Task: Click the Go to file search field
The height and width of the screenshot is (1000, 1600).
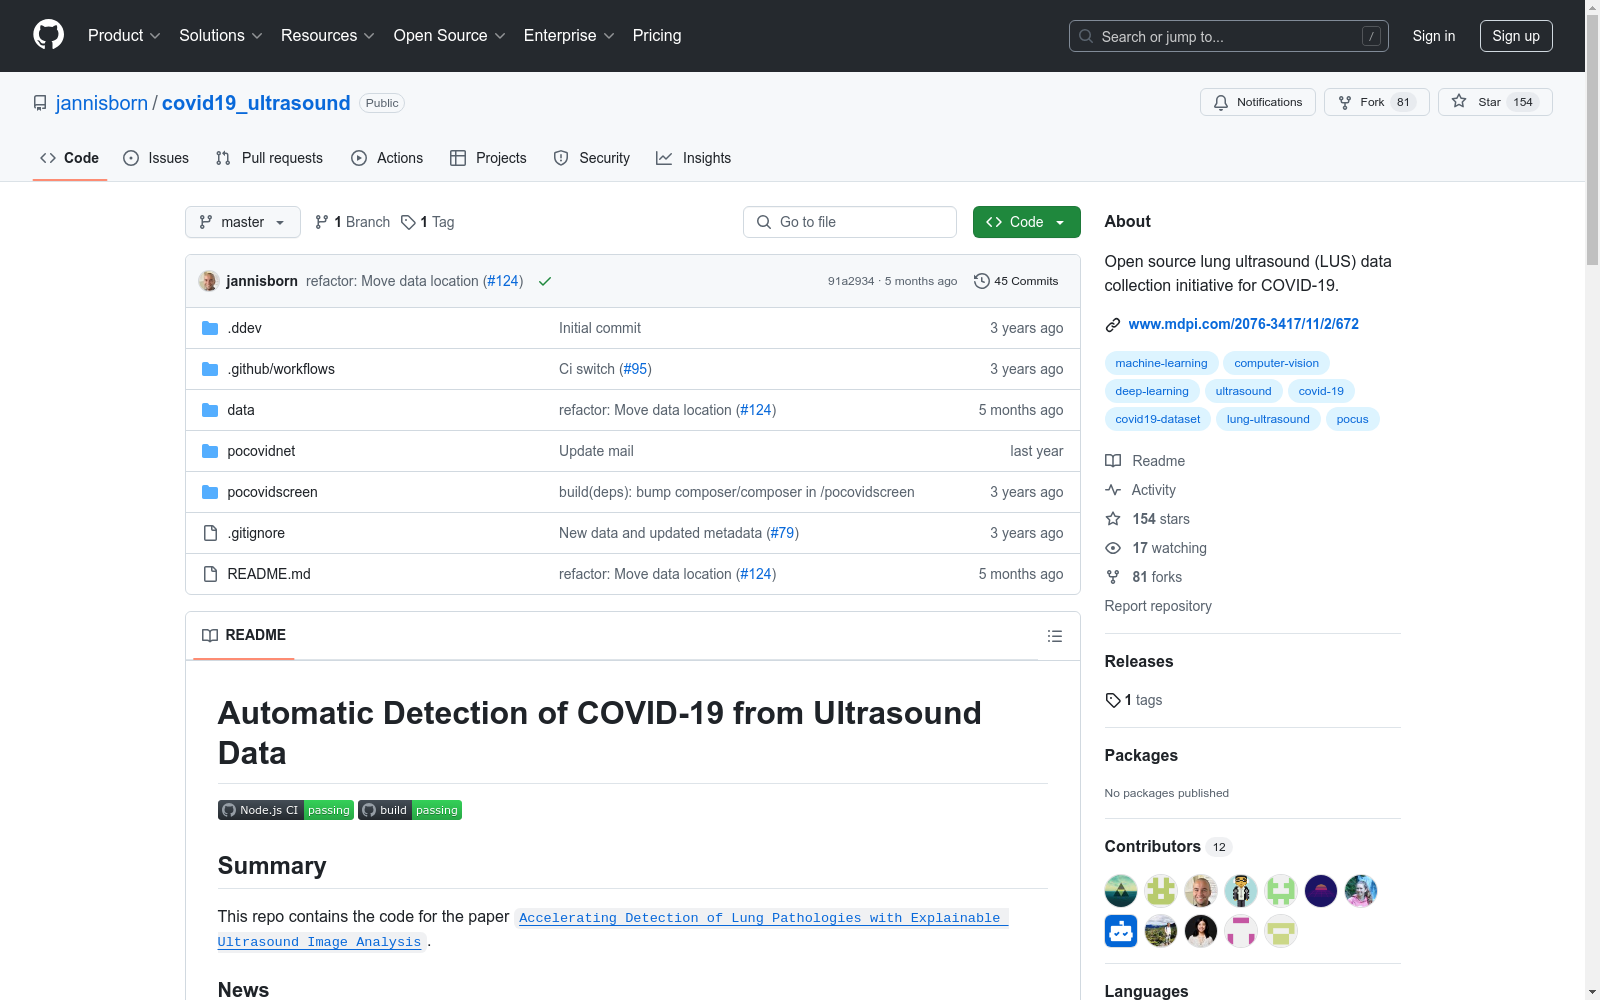Action: (x=850, y=222)
